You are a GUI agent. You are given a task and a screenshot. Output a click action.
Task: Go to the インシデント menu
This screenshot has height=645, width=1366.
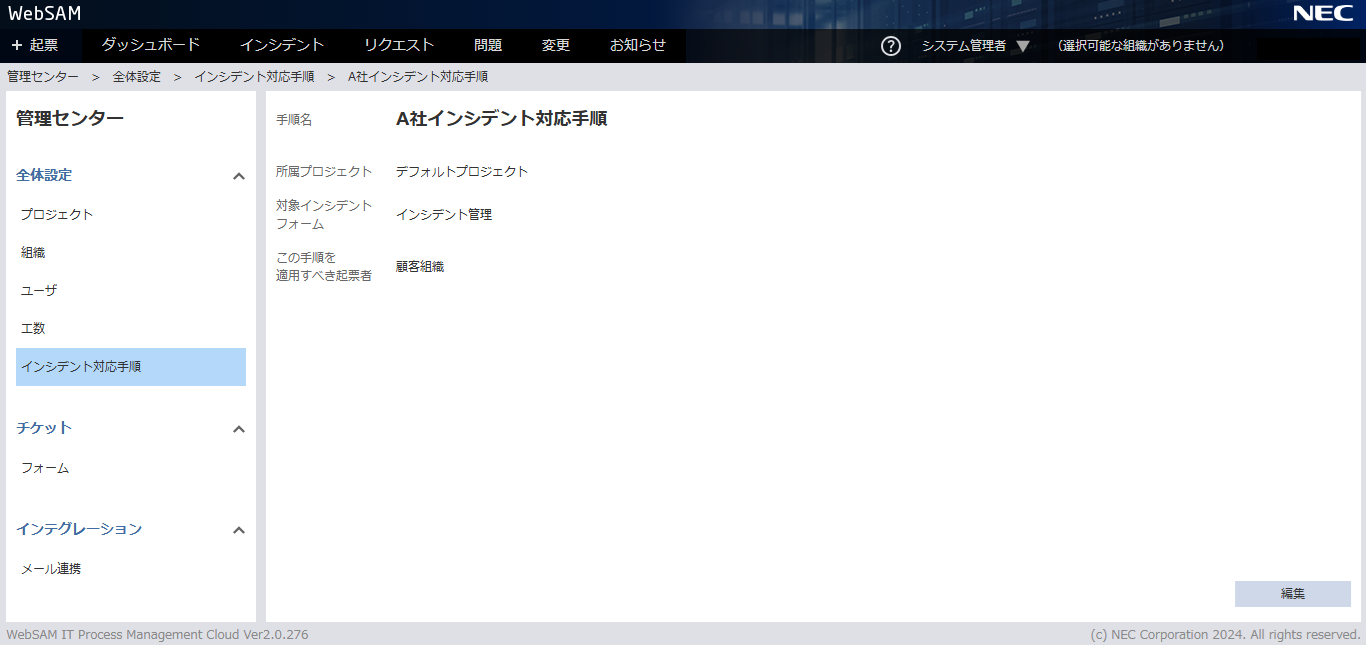pos(282,45)
